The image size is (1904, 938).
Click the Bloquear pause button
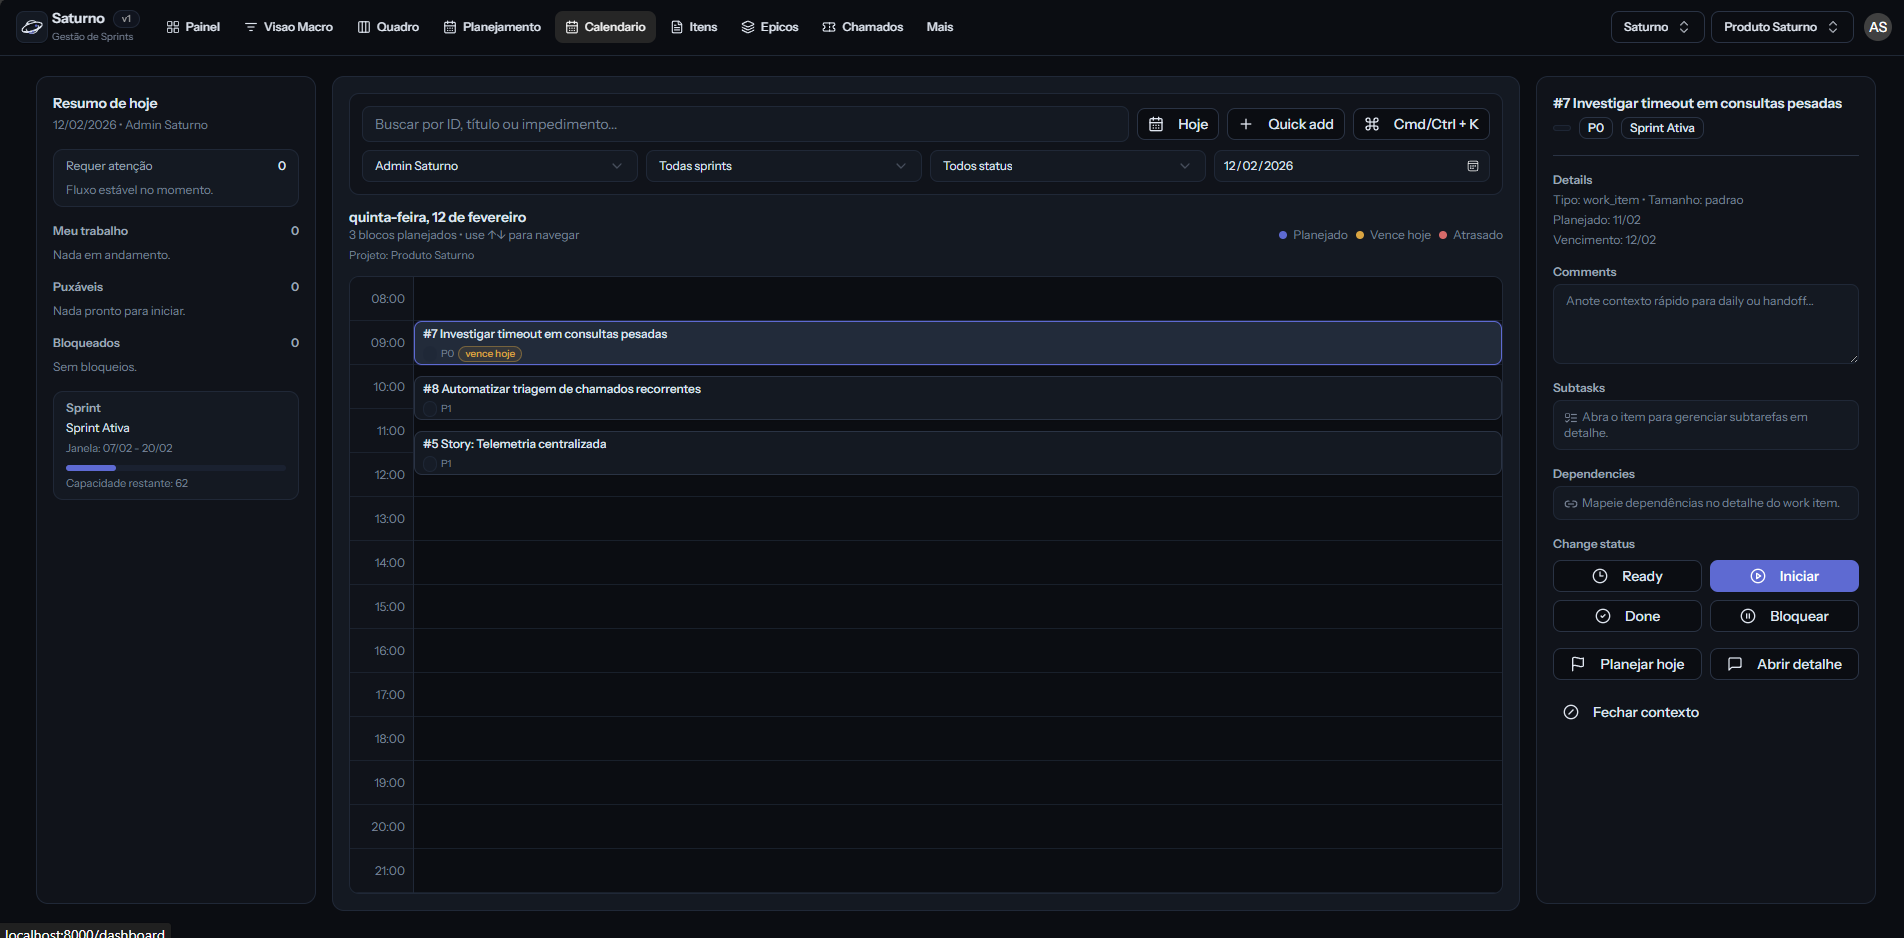tap(1783, 616)
